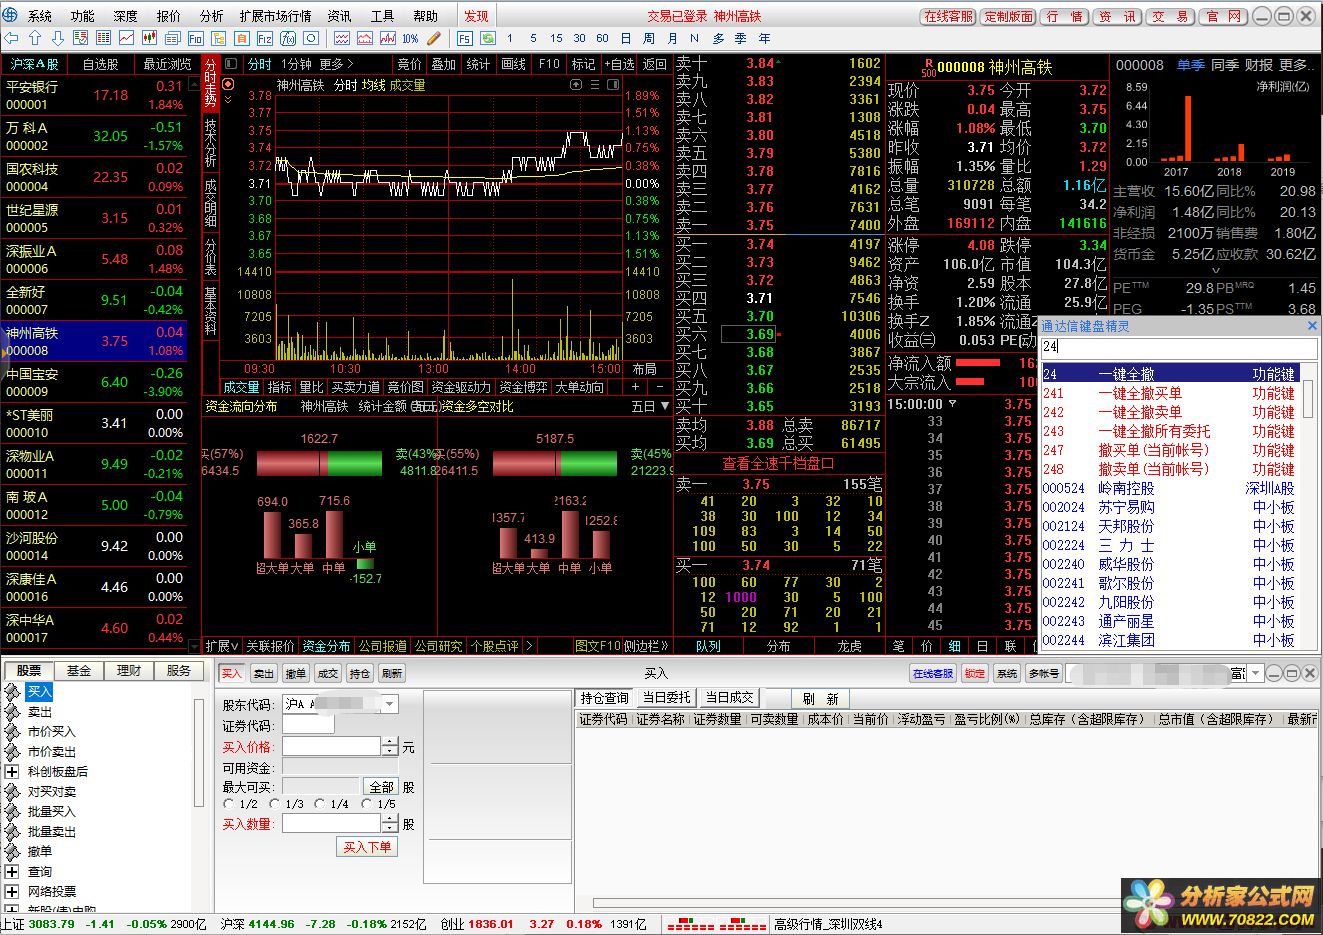Switch to the 自选股 tab
Viewport: 1323px width, 935px height.
pos(100,64)
